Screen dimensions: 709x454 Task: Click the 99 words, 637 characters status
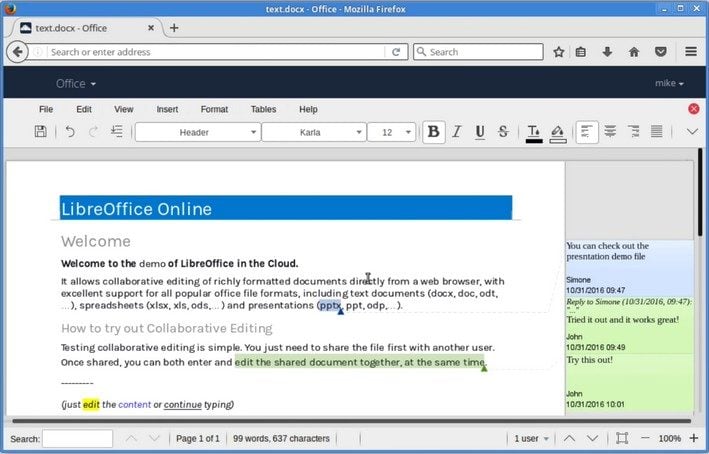click(281, 438)
